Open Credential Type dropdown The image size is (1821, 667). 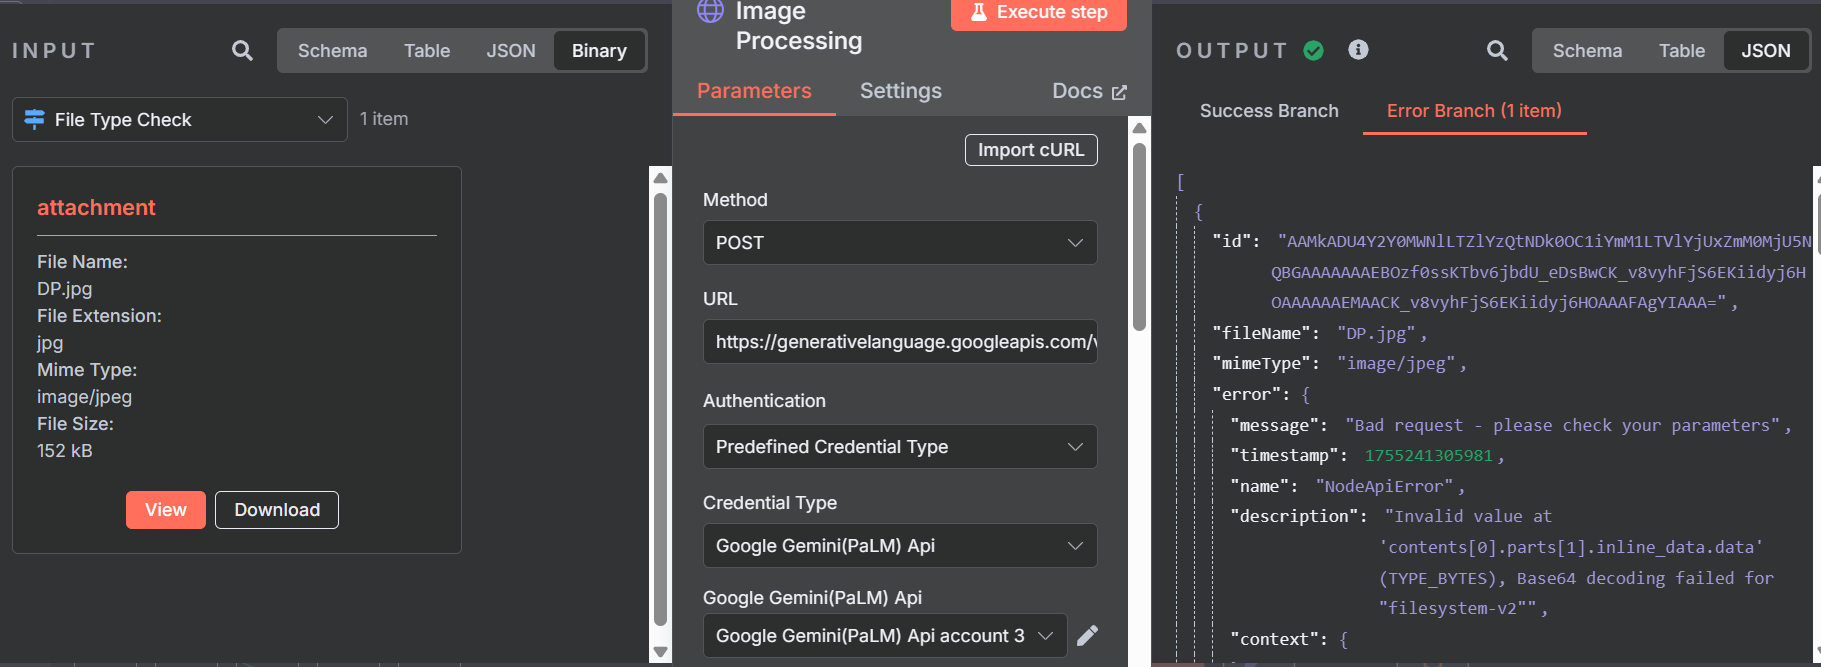tap(899, 546)
